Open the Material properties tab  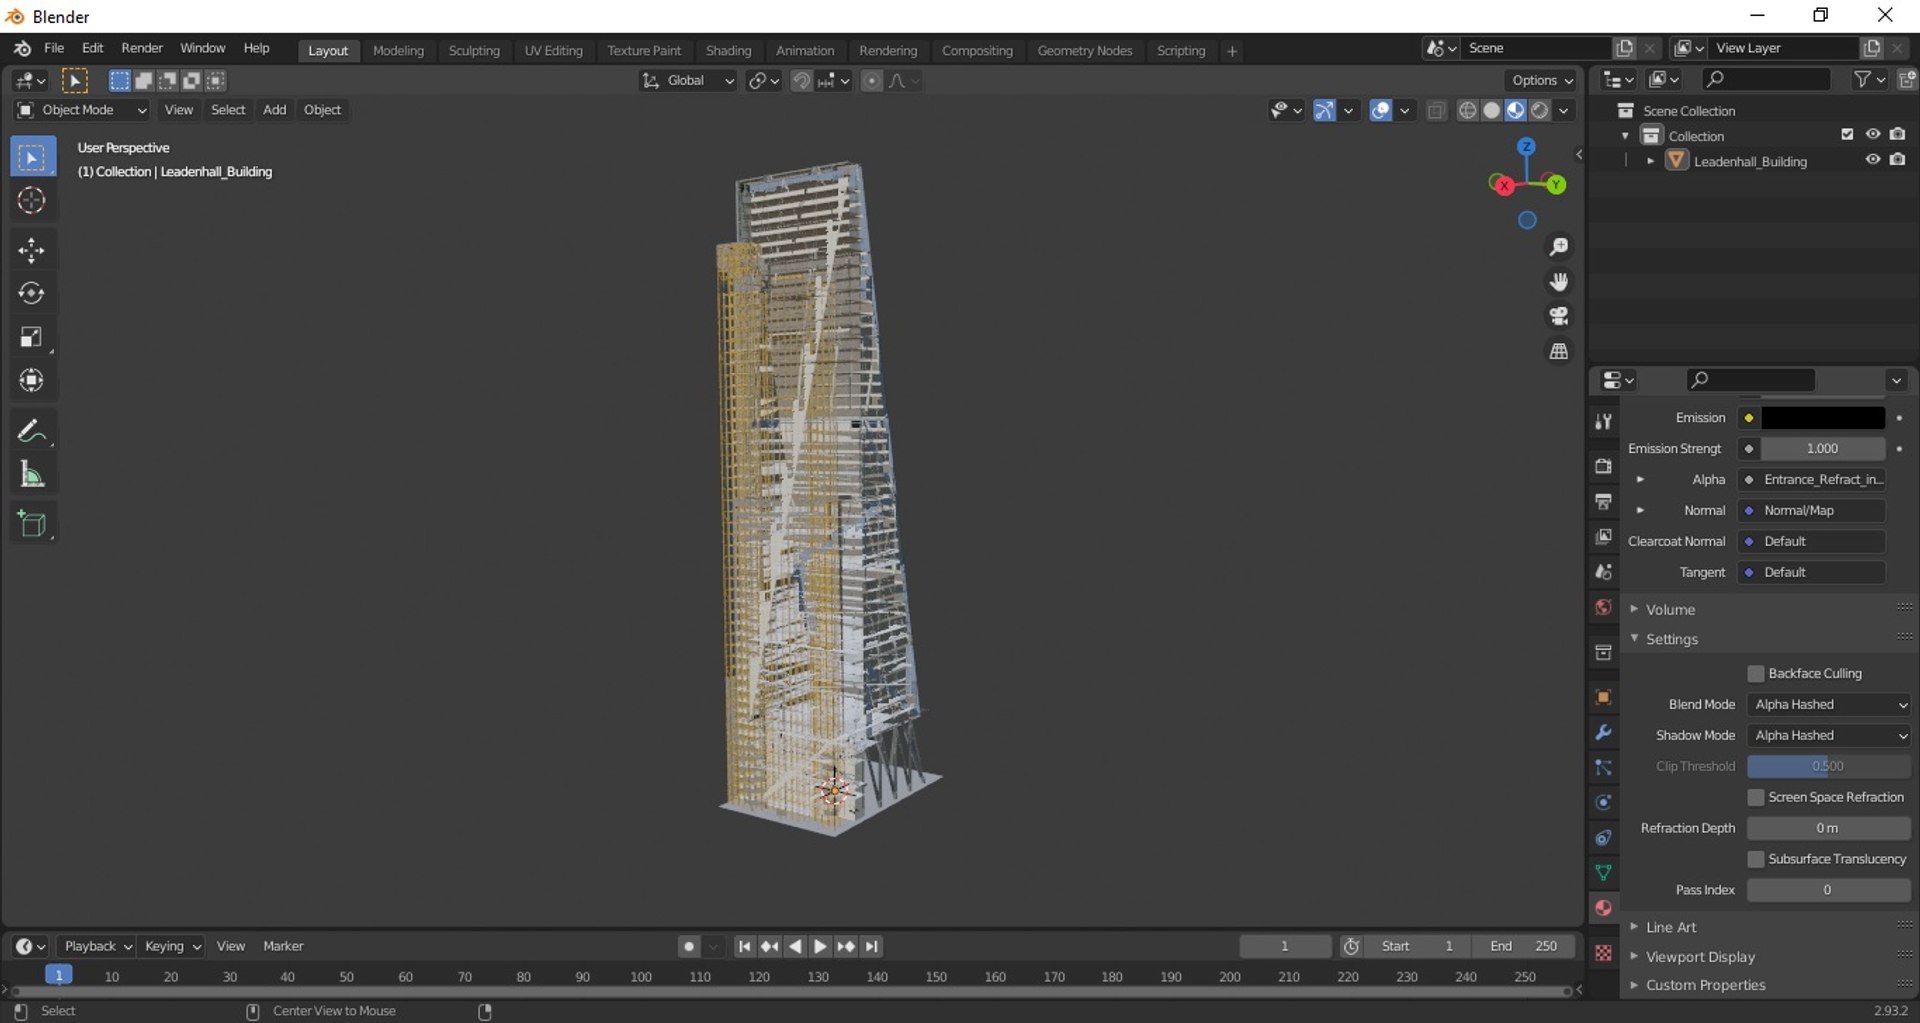(1603, 908)
